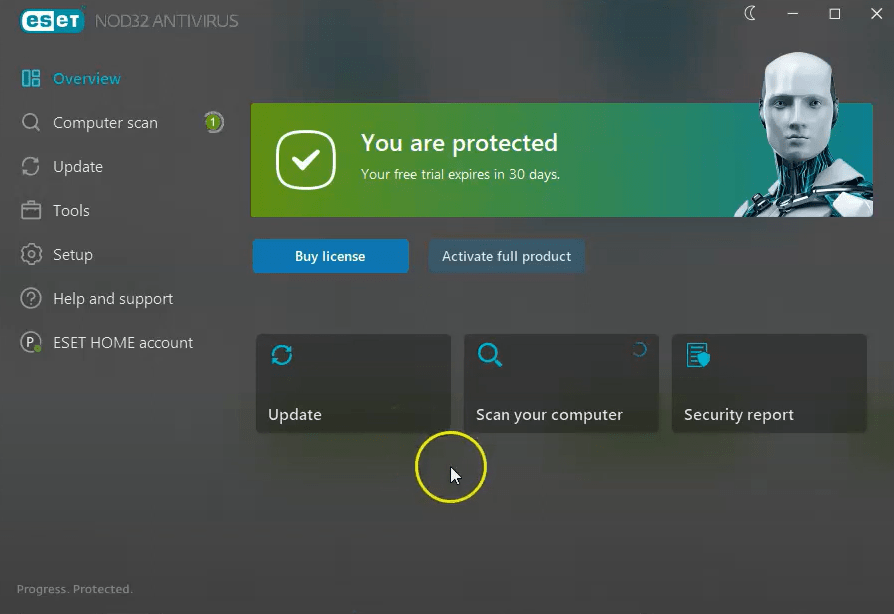The width and height of the screenshot is (894, 614).
Task: Open the Update tile
Action: 353,383
